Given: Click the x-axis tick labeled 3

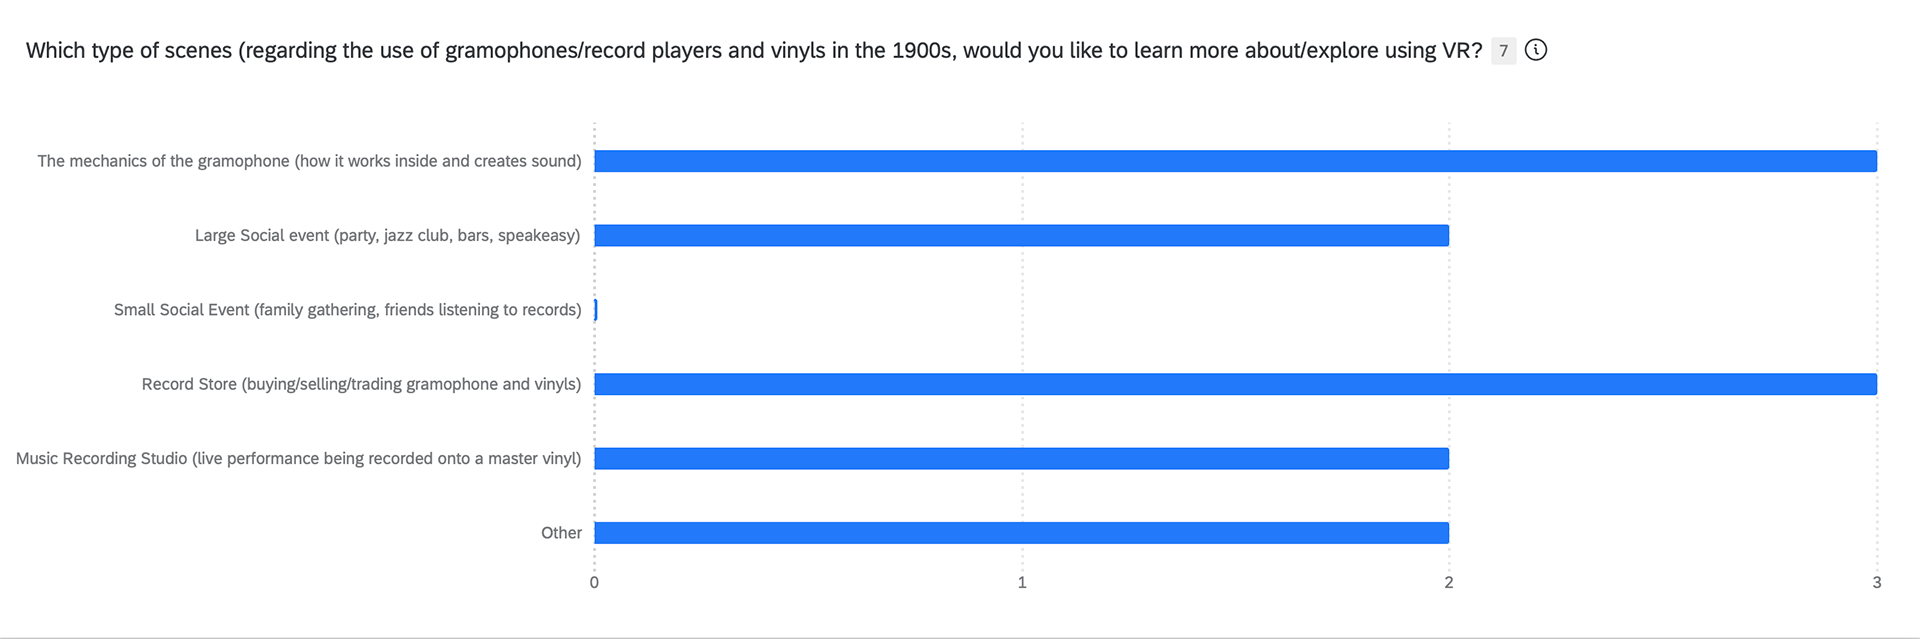Looking at the screenshot, I should point(1877,583).
